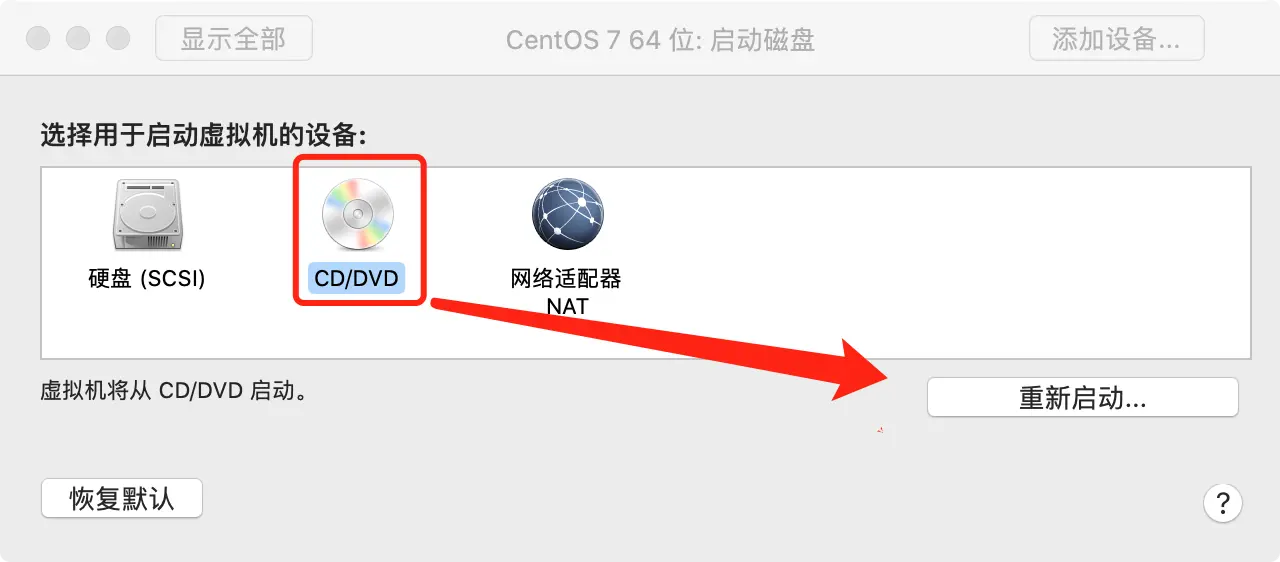The height and width of the screenshot is (562, 1280).
Task: Minimize the window with the middle title-bar button
Action: [x=78, y=39]
